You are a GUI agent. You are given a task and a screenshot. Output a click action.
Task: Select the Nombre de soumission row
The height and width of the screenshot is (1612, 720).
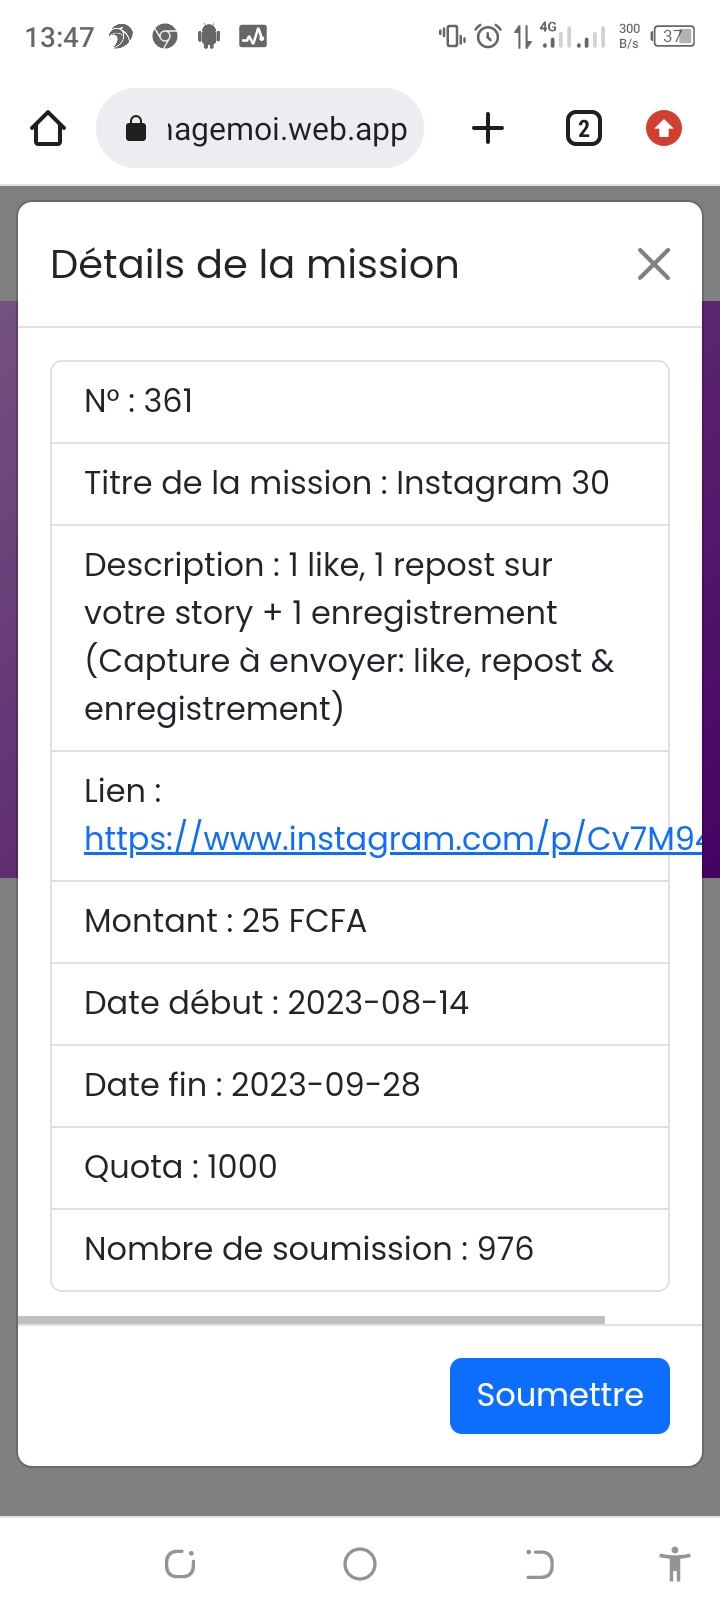click(x=360, y=1249)
